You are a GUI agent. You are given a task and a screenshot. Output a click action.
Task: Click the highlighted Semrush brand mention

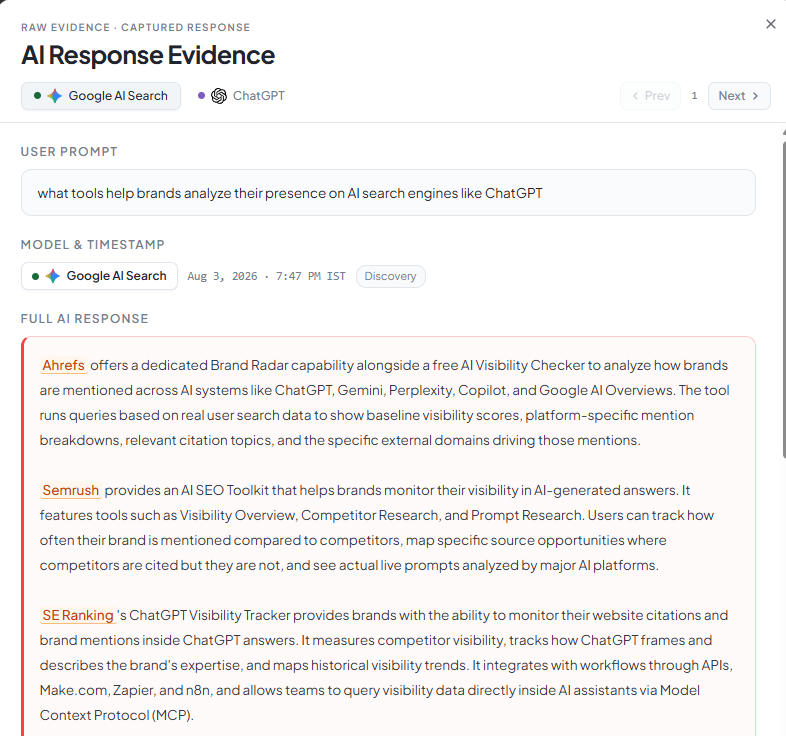click(x=70, y=490)
